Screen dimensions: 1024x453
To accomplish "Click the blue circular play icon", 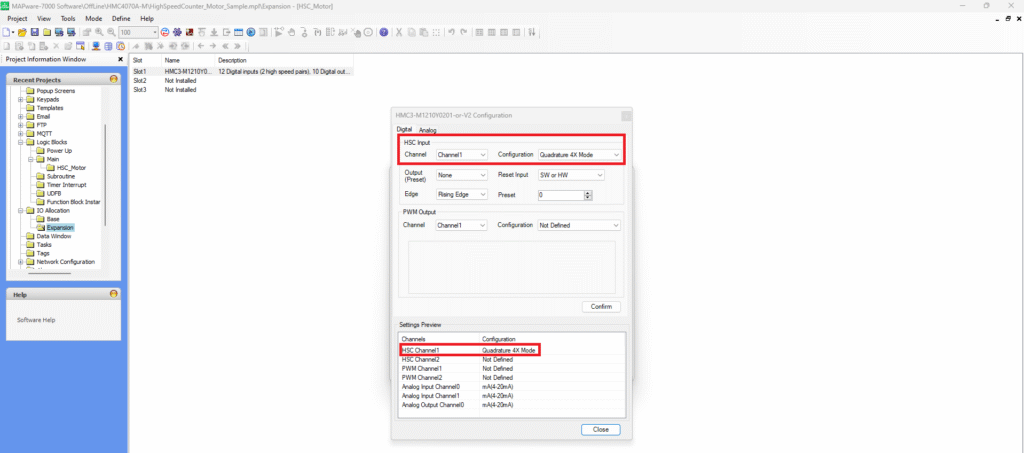I will pos(251,32).
